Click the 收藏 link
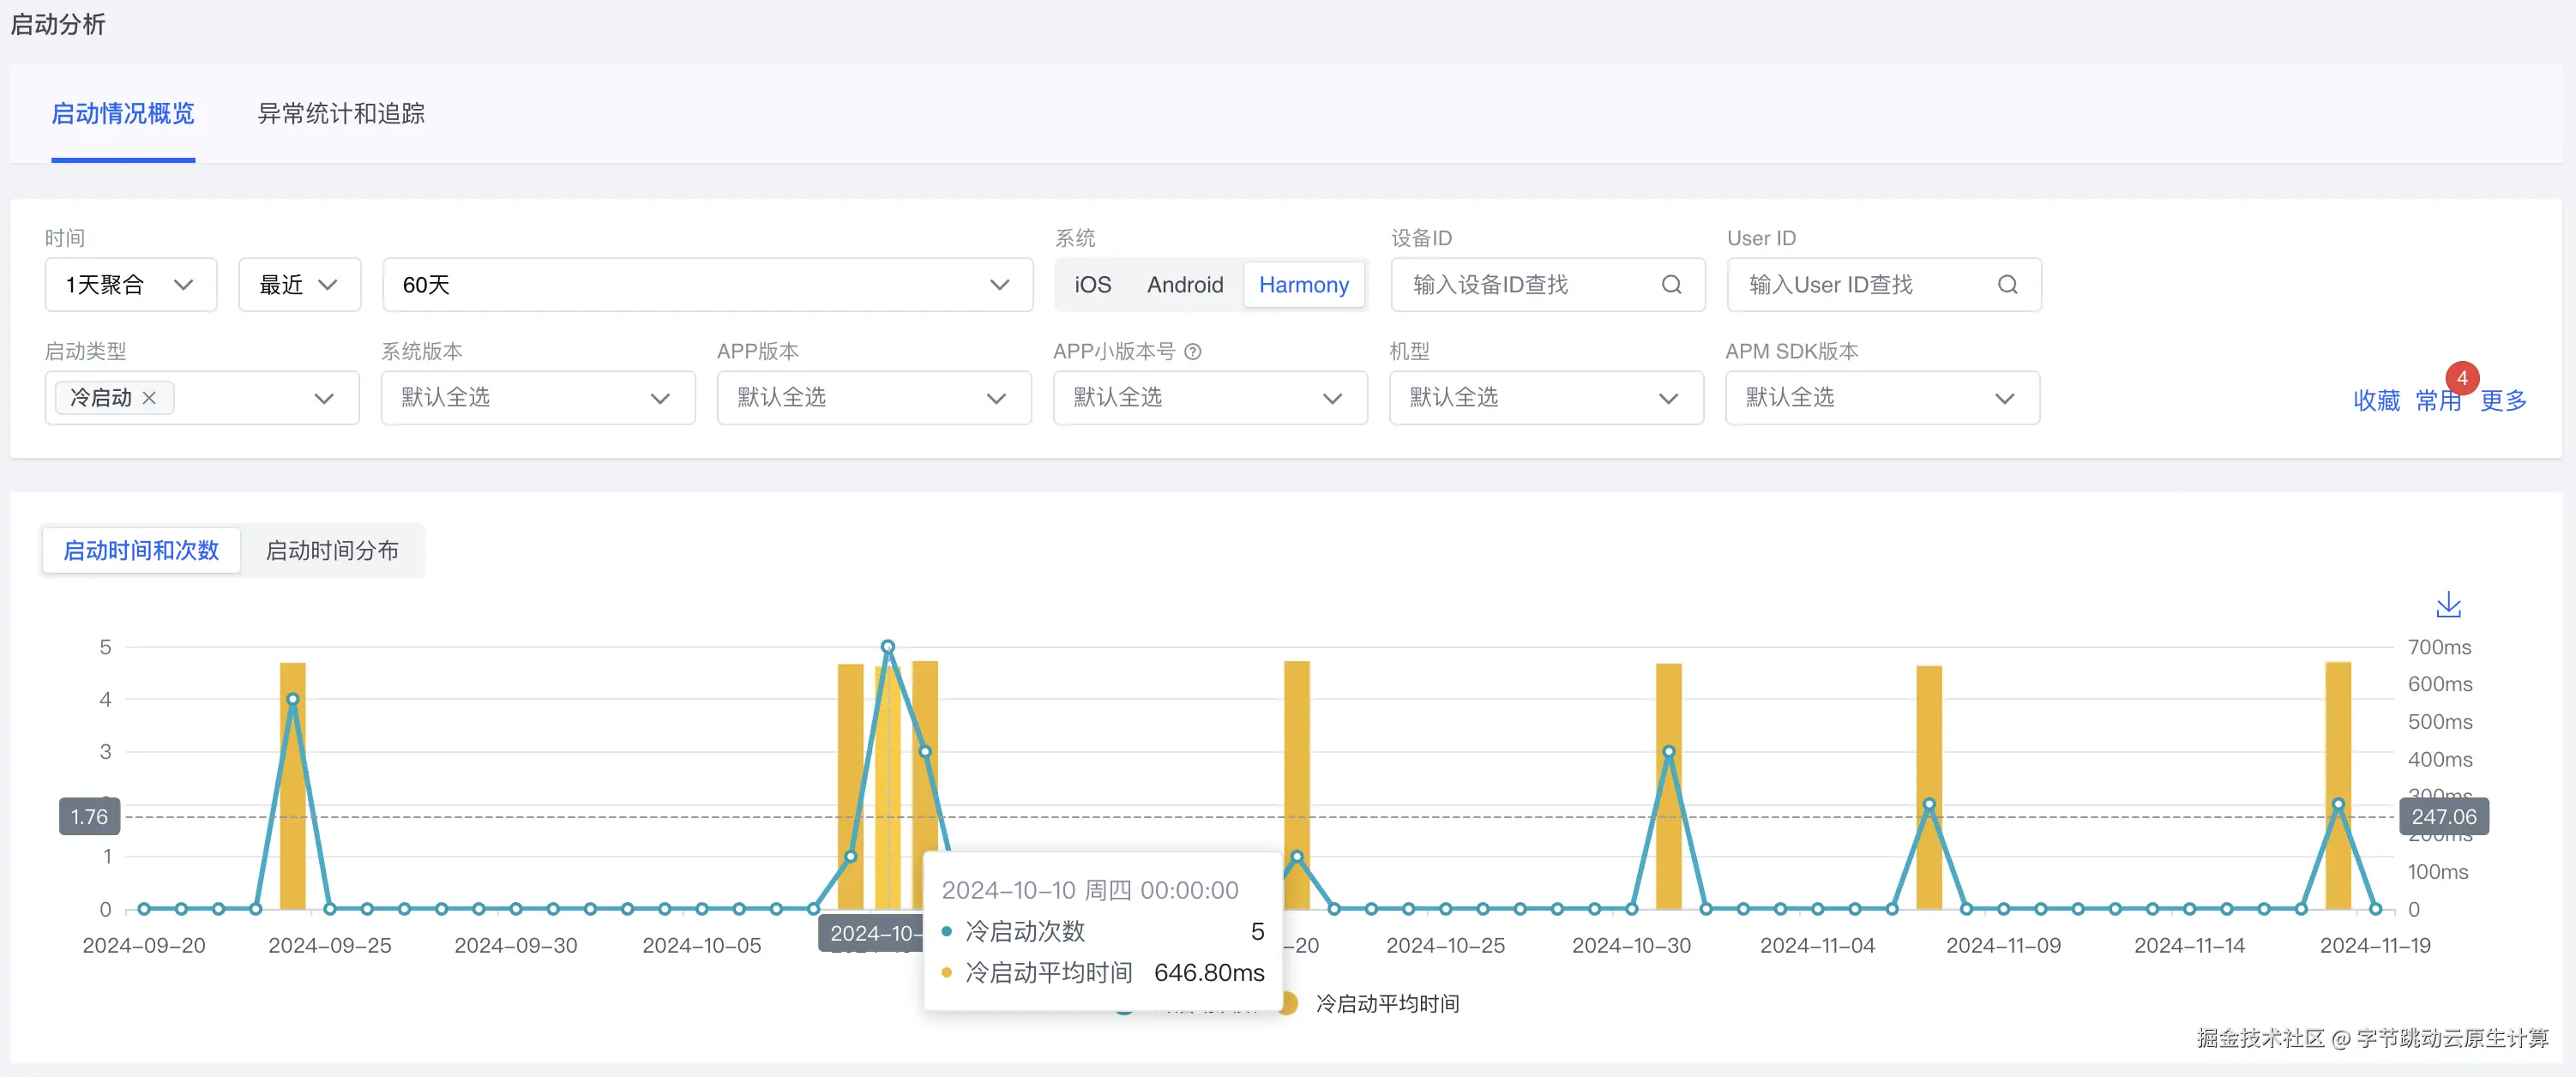Image resolution: width=2576 pixels, height=1077 pixels. [x=2376, y=401]
